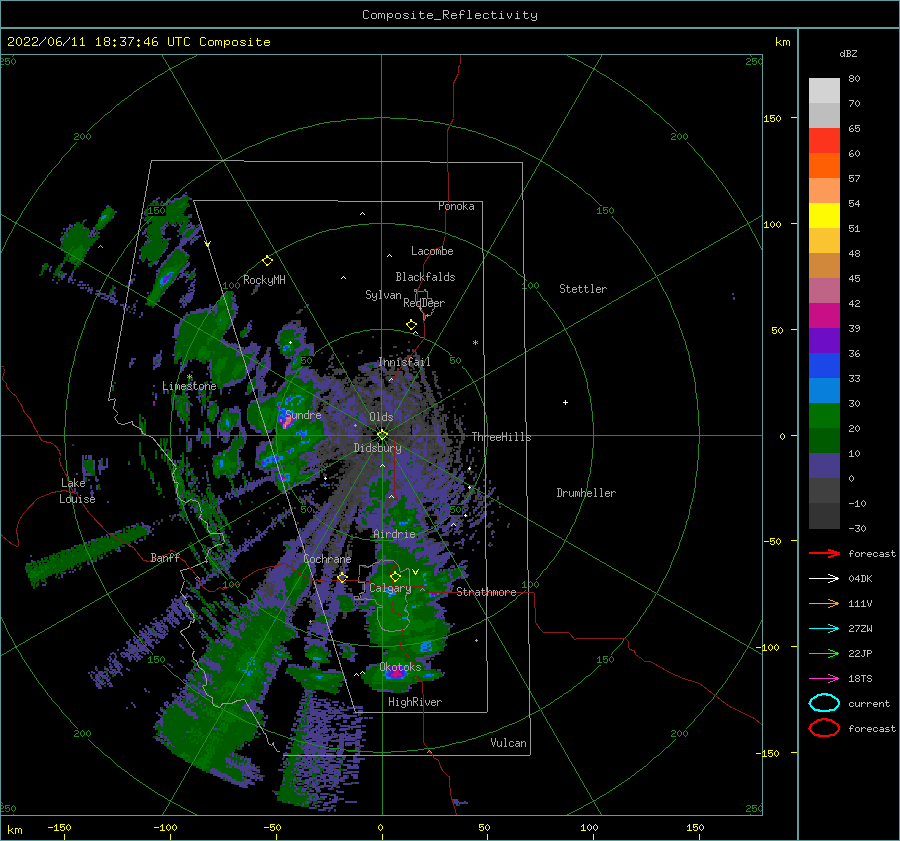Select the magenta 18TS arrow legend symbol
Viewport: 900px width, 841px height.
(824, 679)
